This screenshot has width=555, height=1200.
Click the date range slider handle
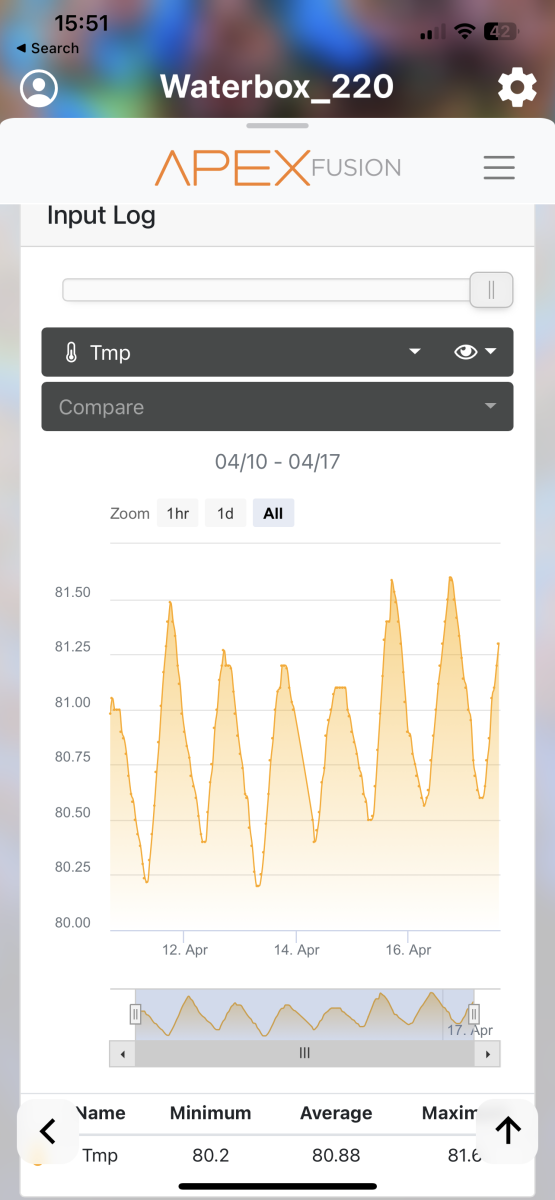[x=491, y=290]
